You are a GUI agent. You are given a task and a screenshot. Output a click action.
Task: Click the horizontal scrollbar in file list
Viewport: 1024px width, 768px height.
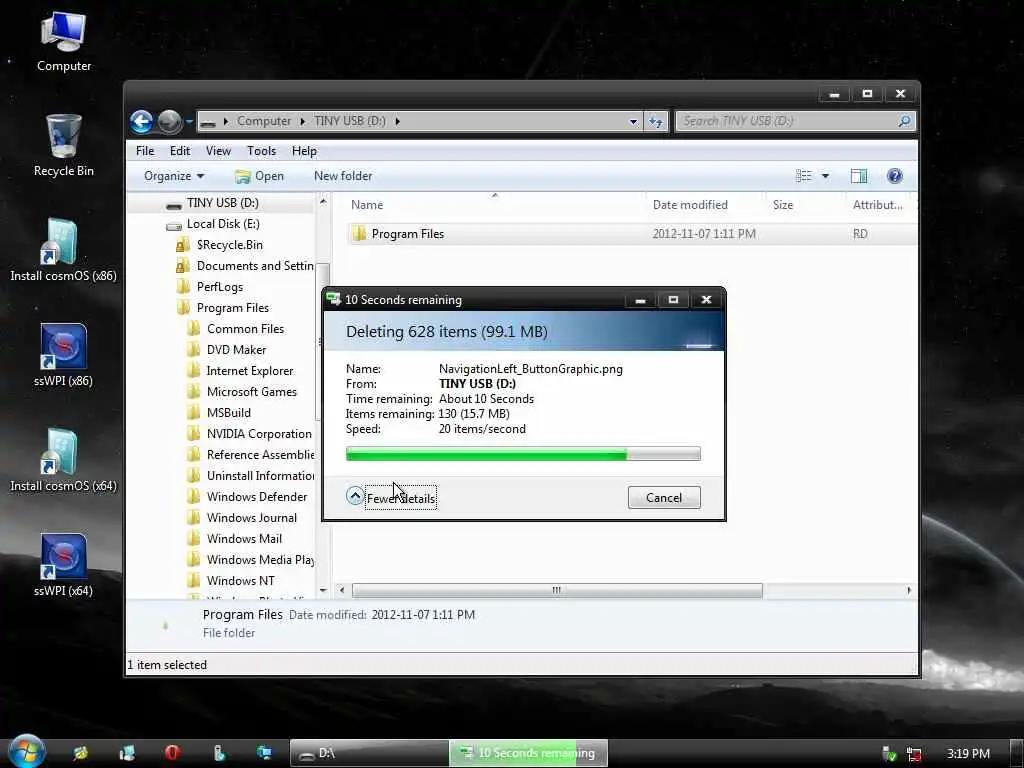coord(556,590)
